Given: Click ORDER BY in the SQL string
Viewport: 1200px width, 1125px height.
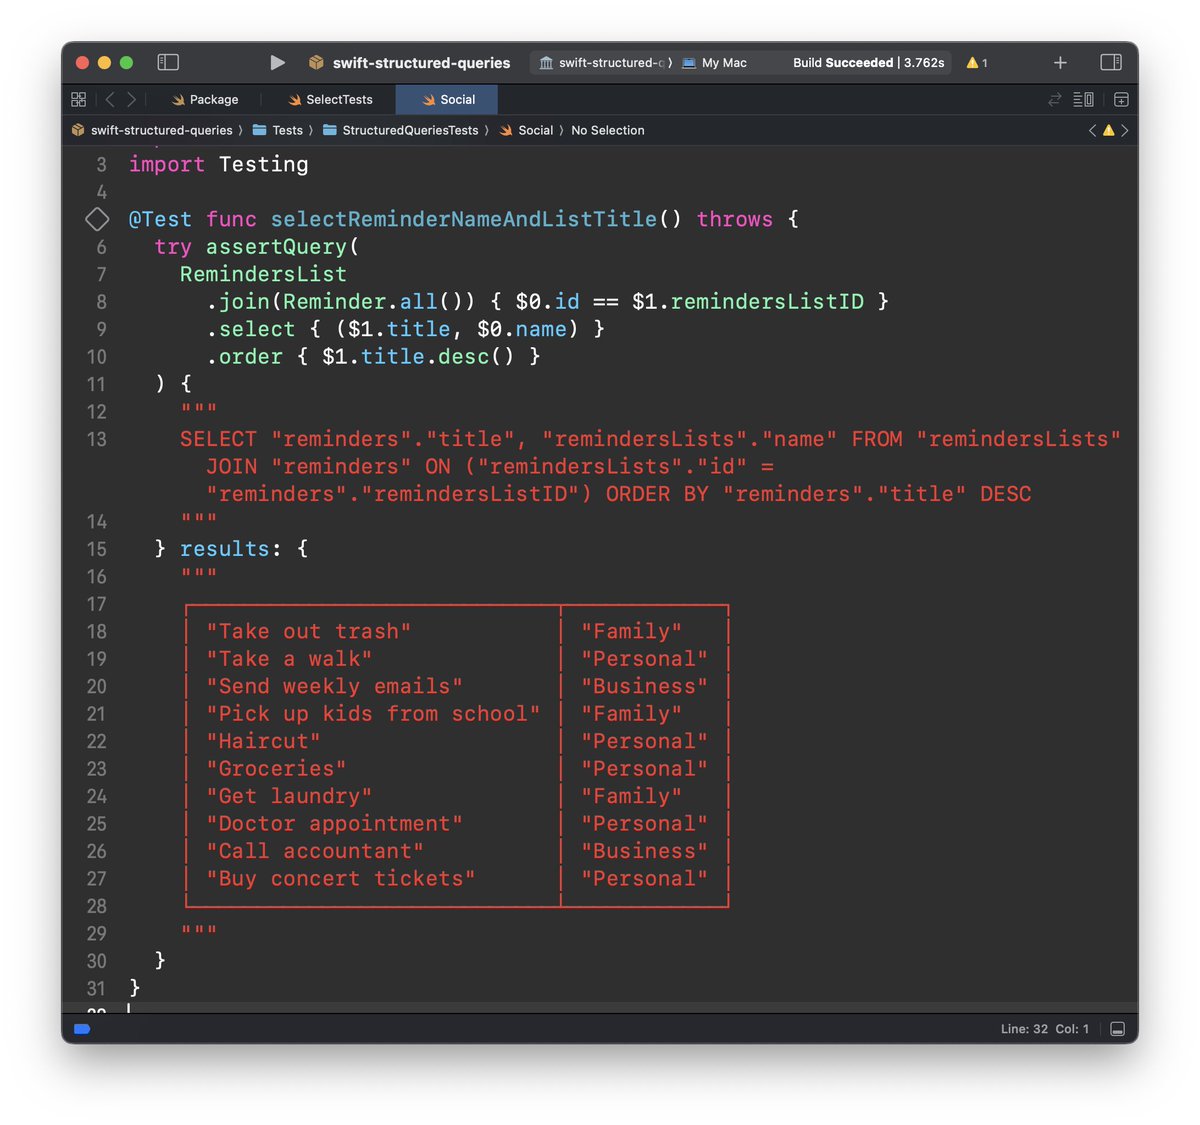Looking at the screenshot, I should (x=657, y=494).
